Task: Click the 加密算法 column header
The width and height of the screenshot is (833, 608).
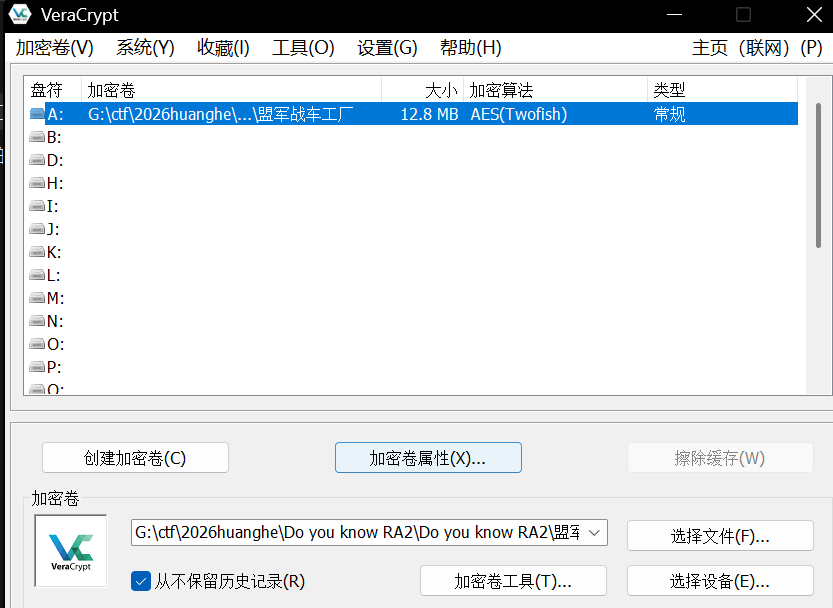Action: 556,90
